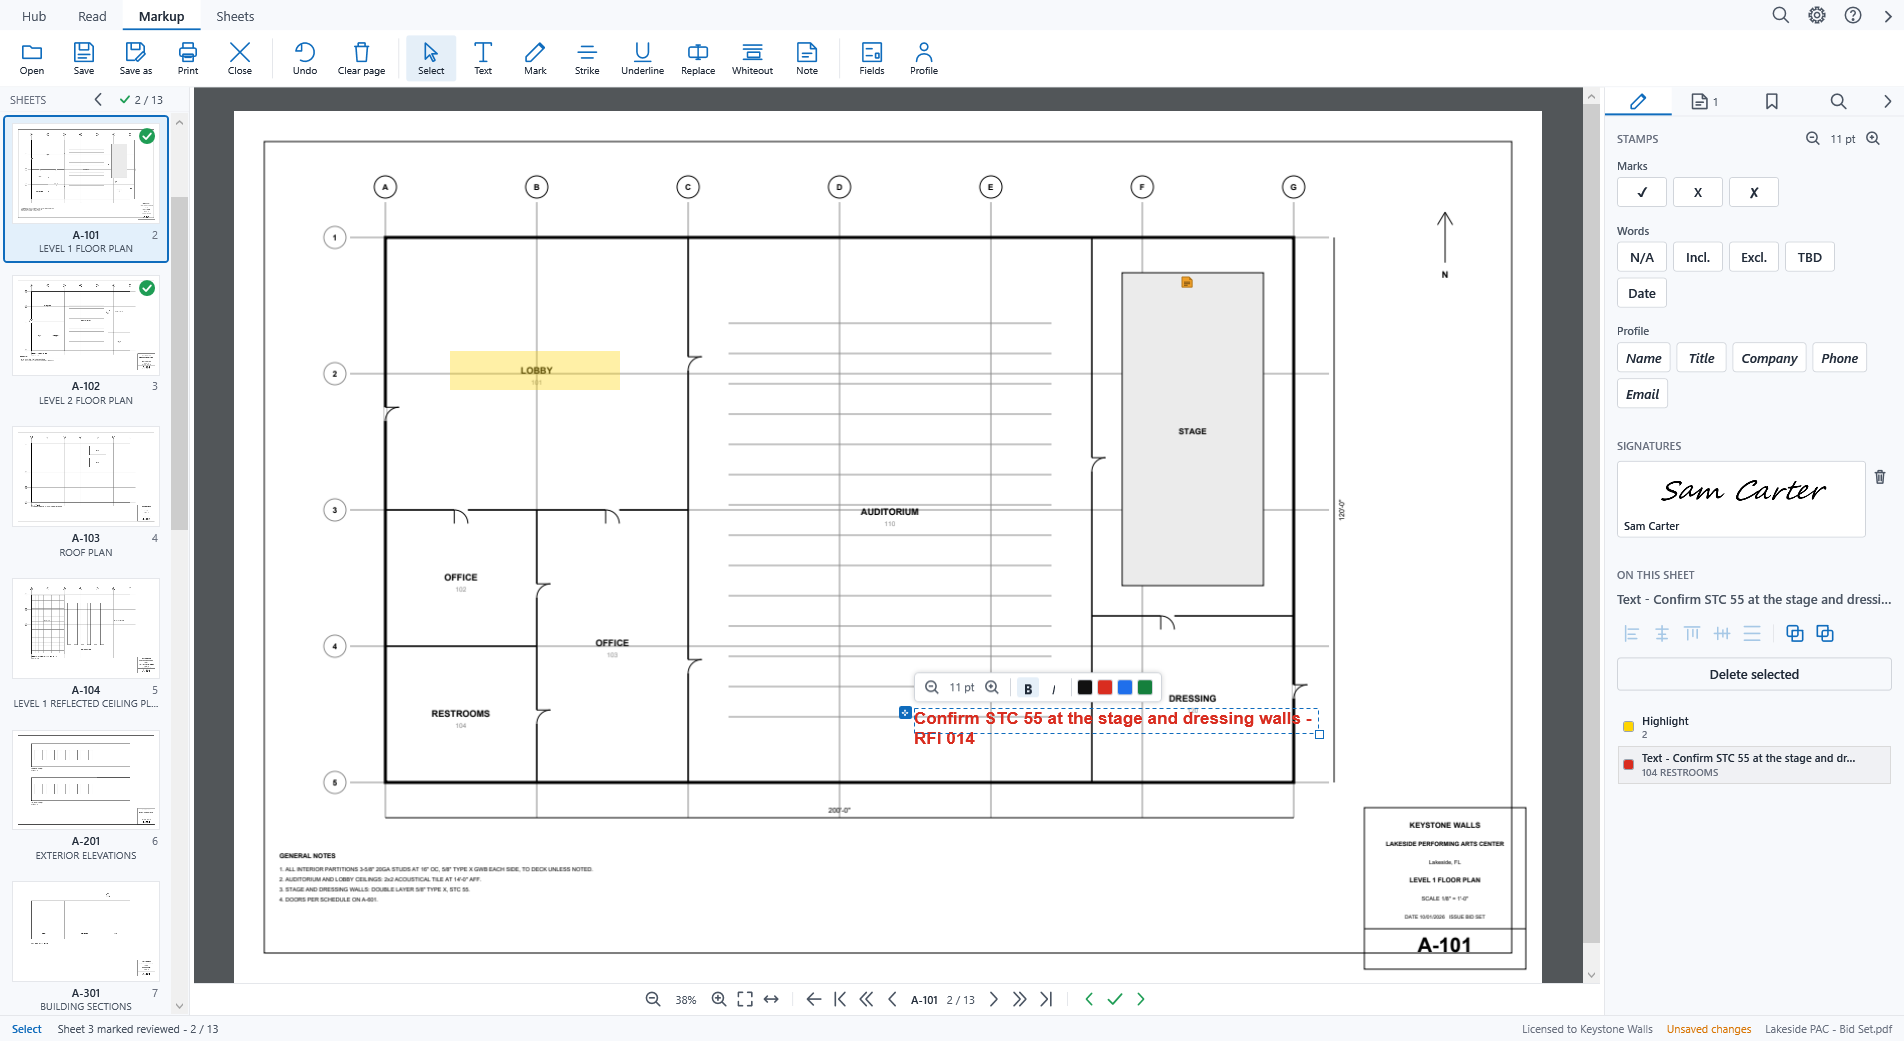Undo the last action
The height and width of the screenshot is (1041, 1904).
[305, 58]
